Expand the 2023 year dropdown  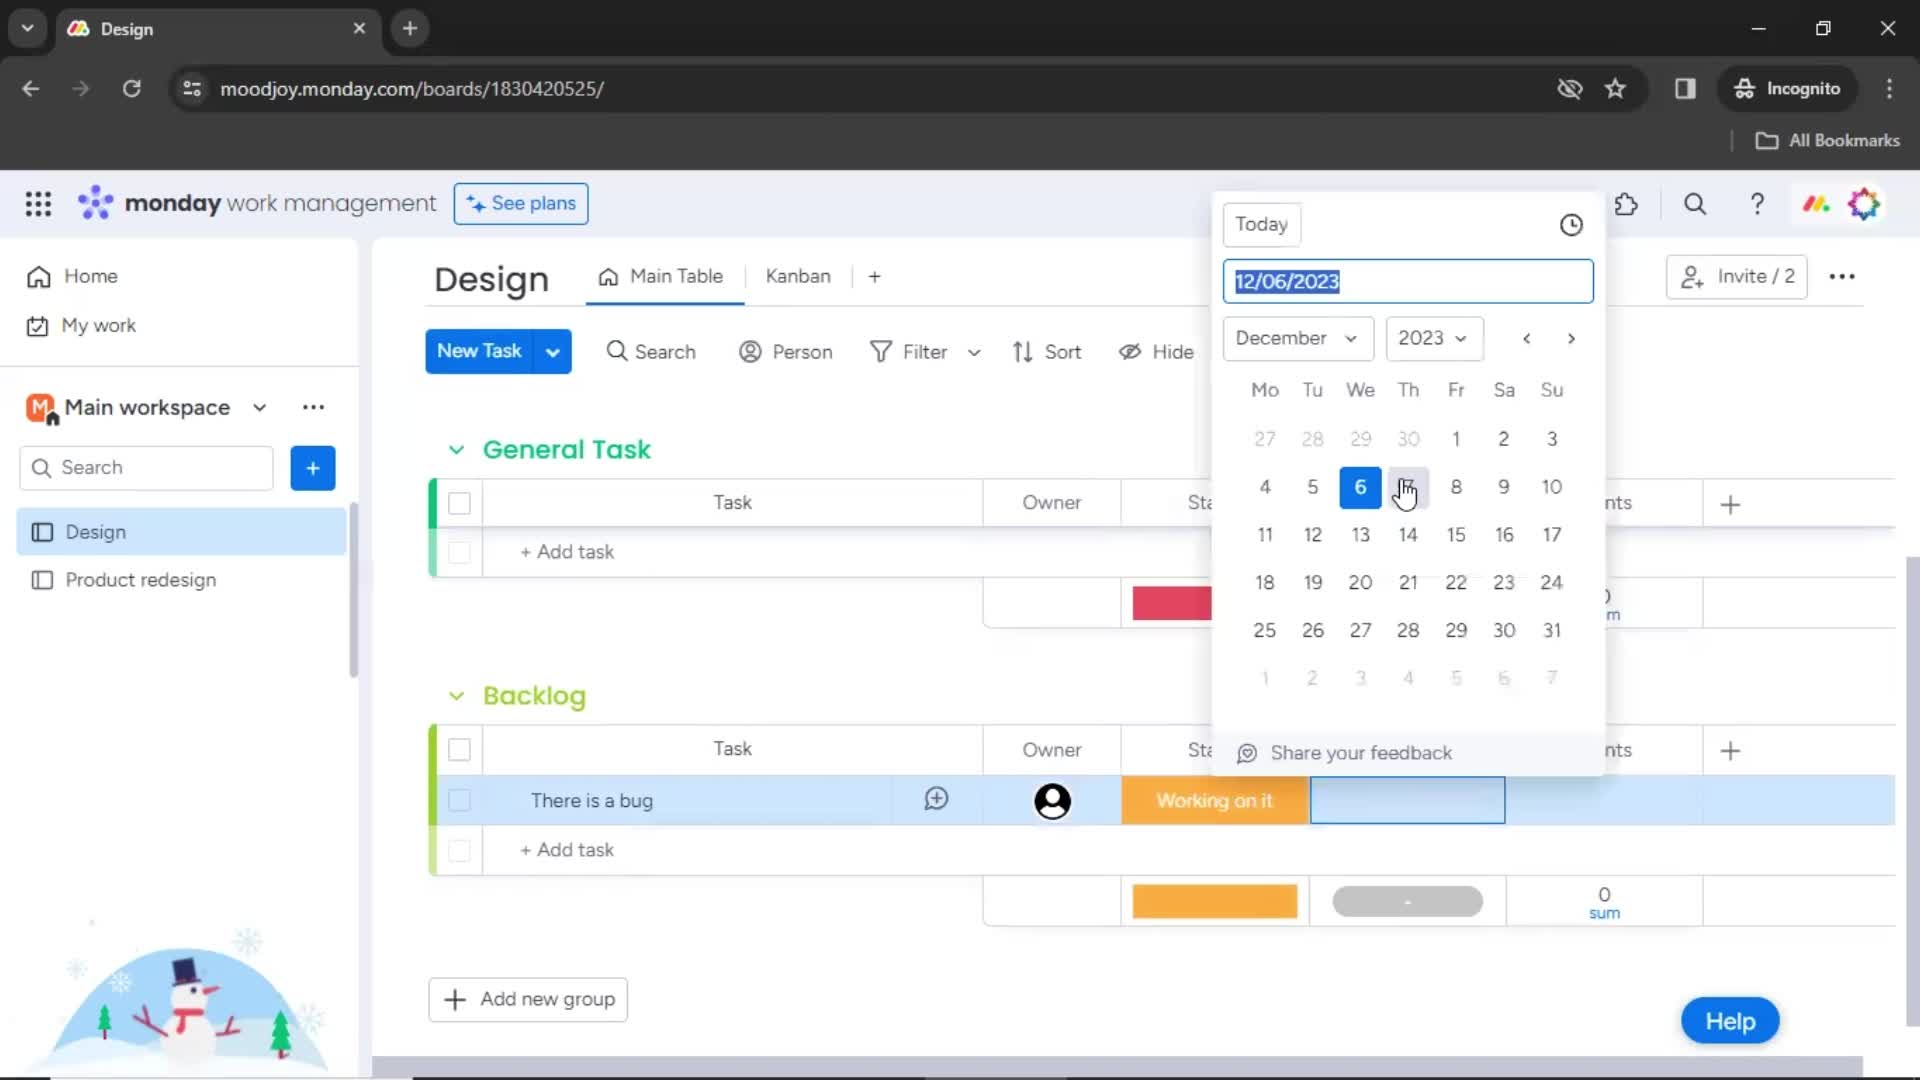tap(1432, 338)
